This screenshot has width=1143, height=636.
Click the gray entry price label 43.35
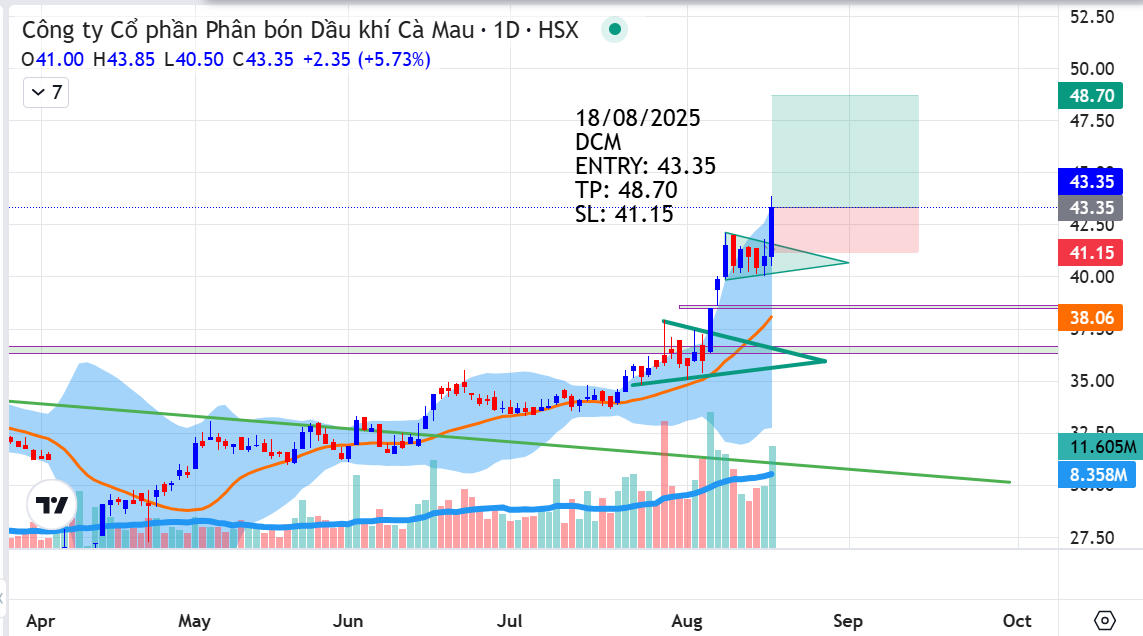click(1091, 208)
